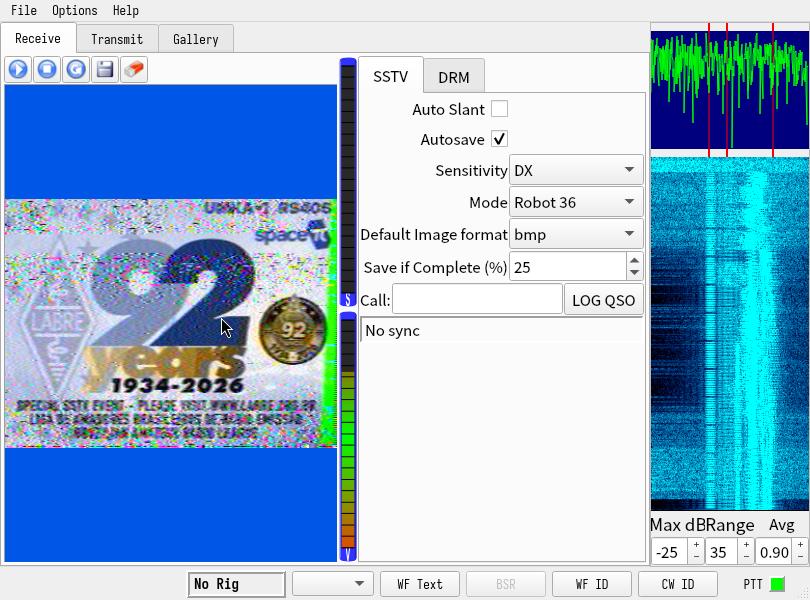The height and width of the screenshot is (600, 810).
Task: Open the Sensitivity dropdown showing DX
Action: click(575, 170)
